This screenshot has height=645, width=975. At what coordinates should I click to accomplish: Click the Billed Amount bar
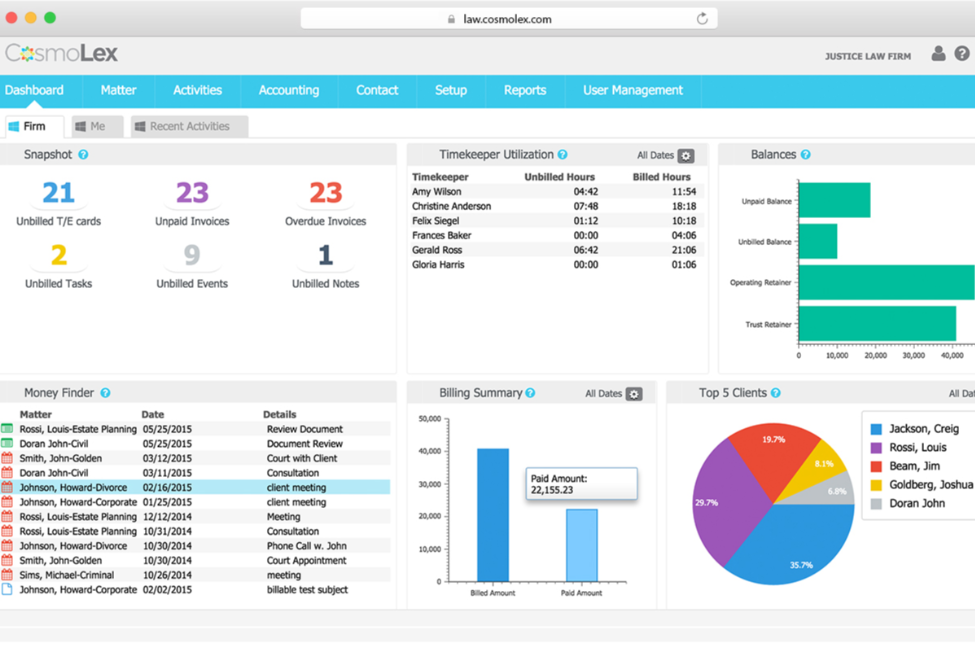[x=492, y=515]
